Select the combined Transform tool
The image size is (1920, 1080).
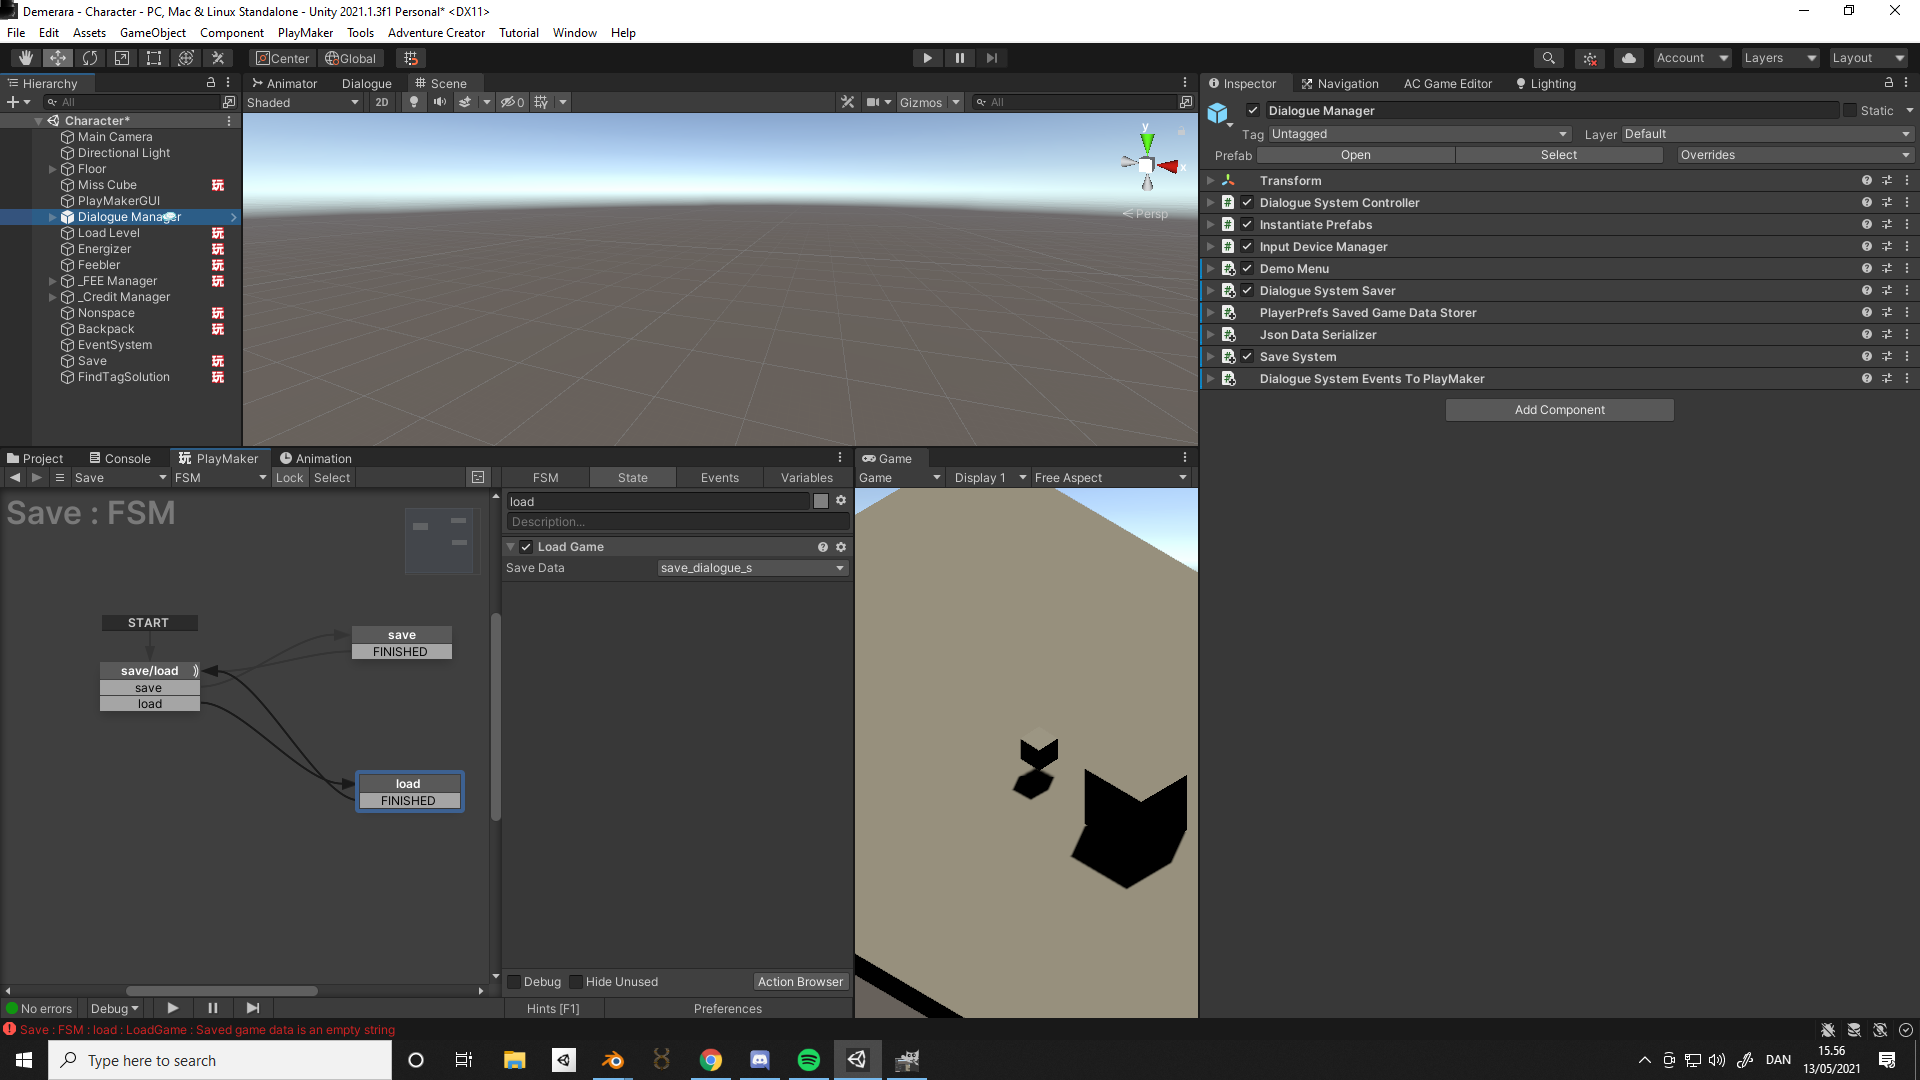coord(185,58)
